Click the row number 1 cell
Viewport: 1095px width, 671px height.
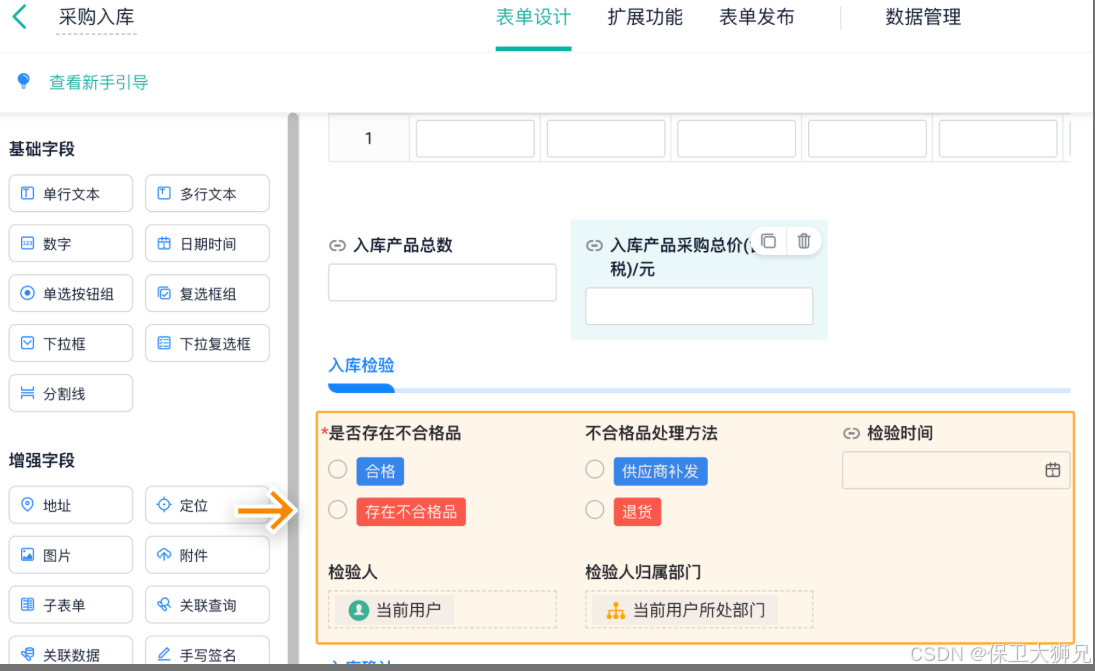[369, 138]
